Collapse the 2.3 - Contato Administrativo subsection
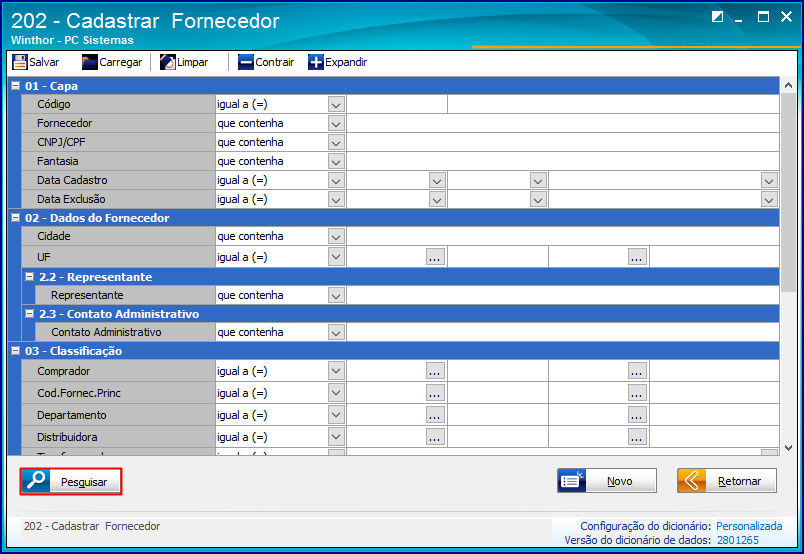This screenshot has width=804, height=554. pyautogui.click(x=30, y=313)
